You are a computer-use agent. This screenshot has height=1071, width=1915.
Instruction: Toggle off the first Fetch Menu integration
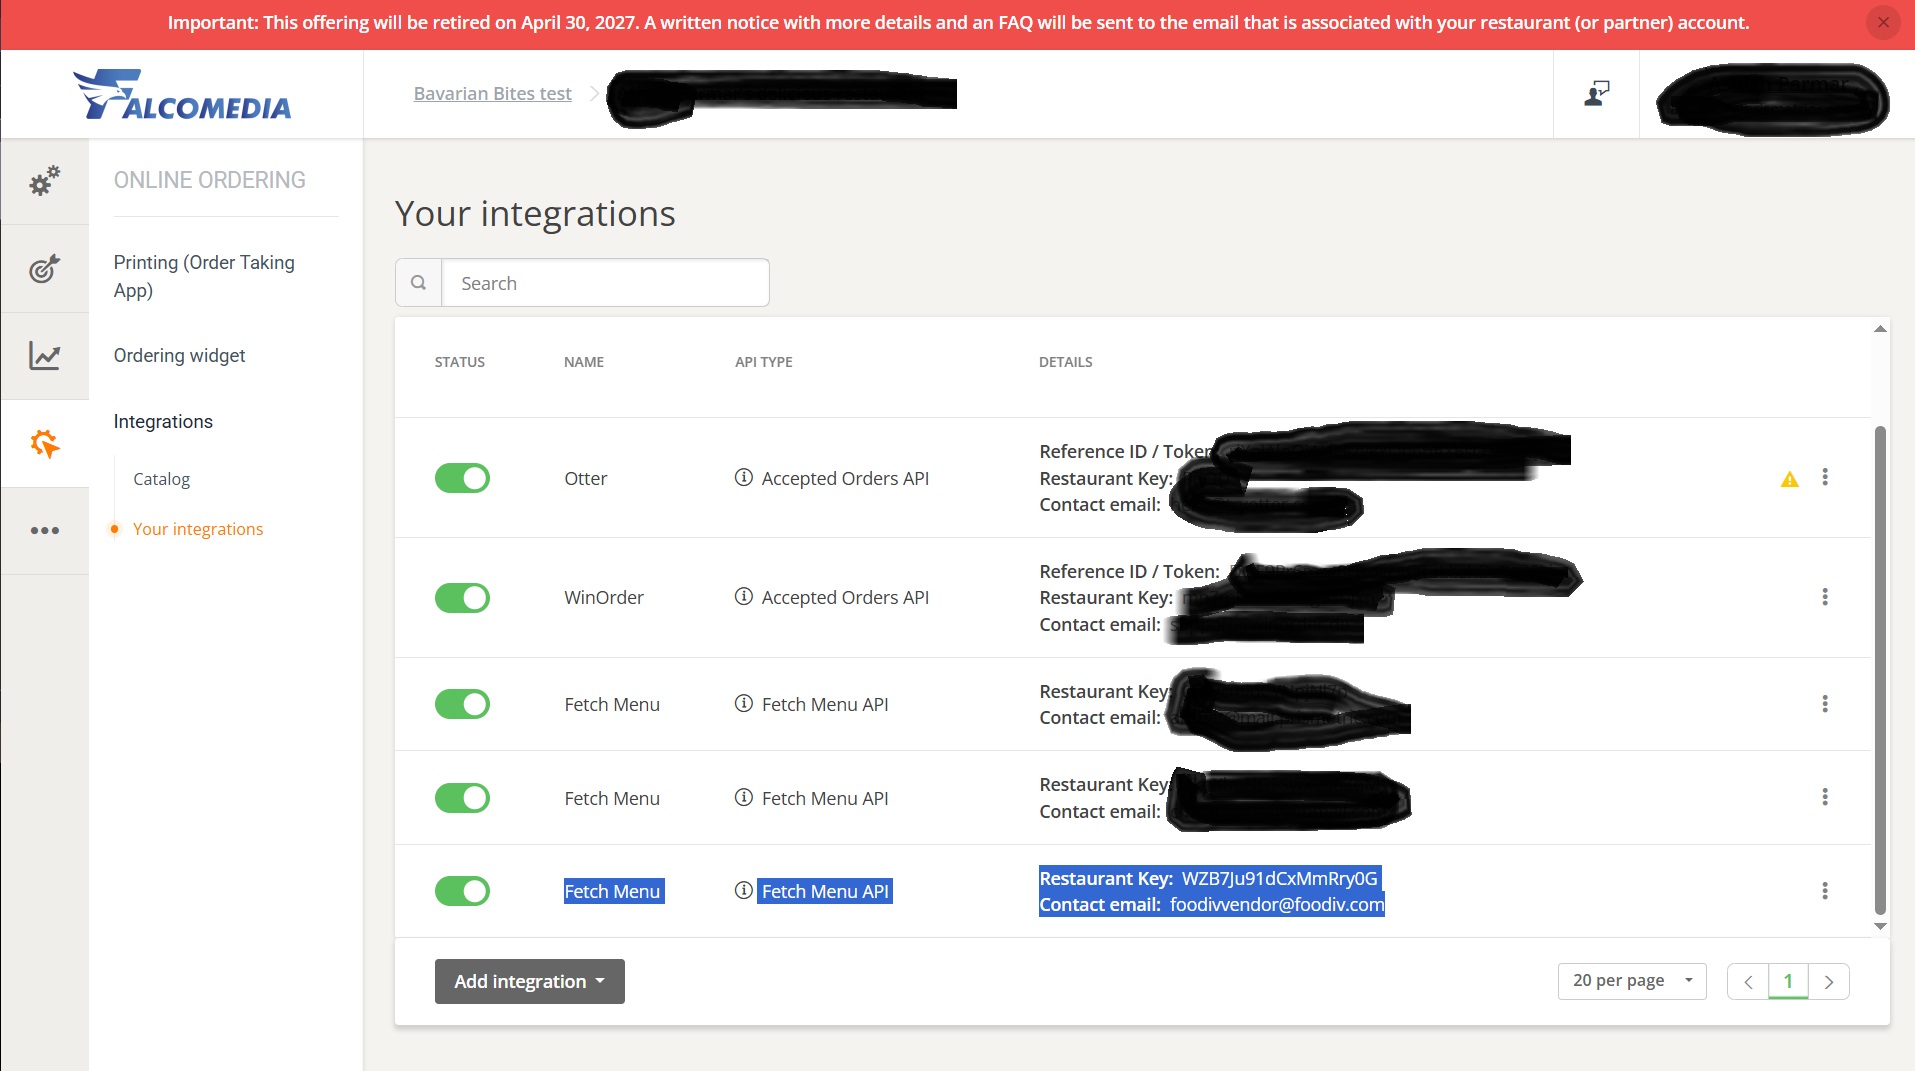click(462, 704)
